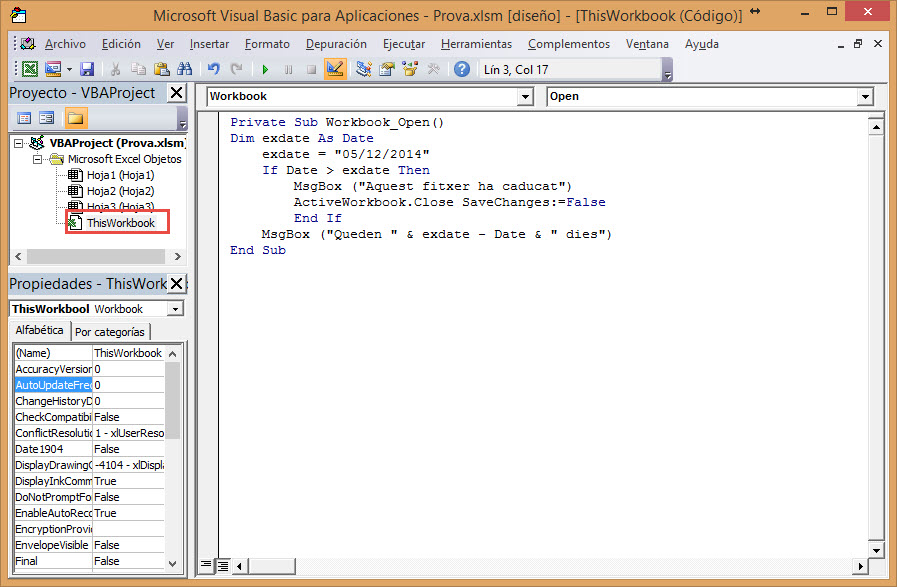The width and height of the screenshot is (897, 587).
Task: Click View Code icon in Project panel
Action: (x=24, y=118)
